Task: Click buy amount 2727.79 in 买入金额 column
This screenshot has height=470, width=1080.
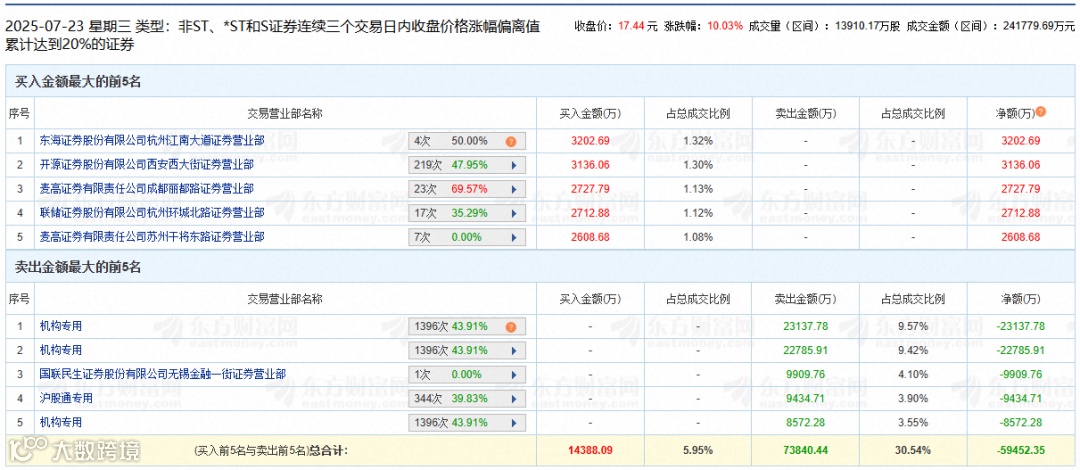Action: [590, 189]
